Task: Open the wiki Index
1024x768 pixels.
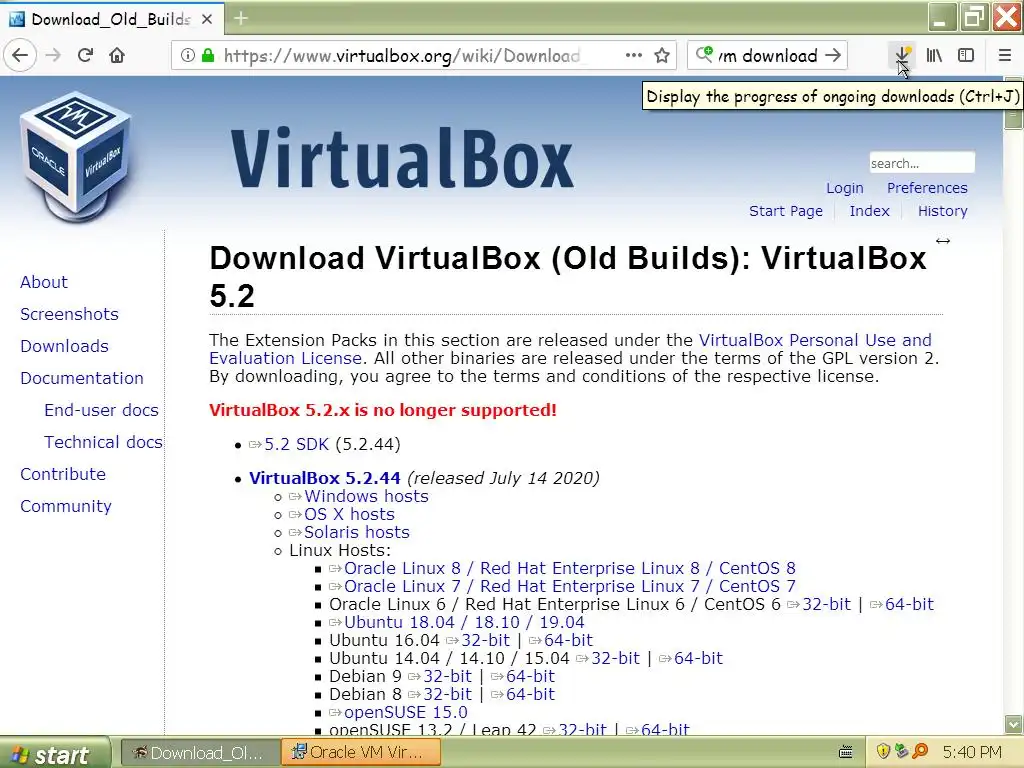Action: click(869, 211)
